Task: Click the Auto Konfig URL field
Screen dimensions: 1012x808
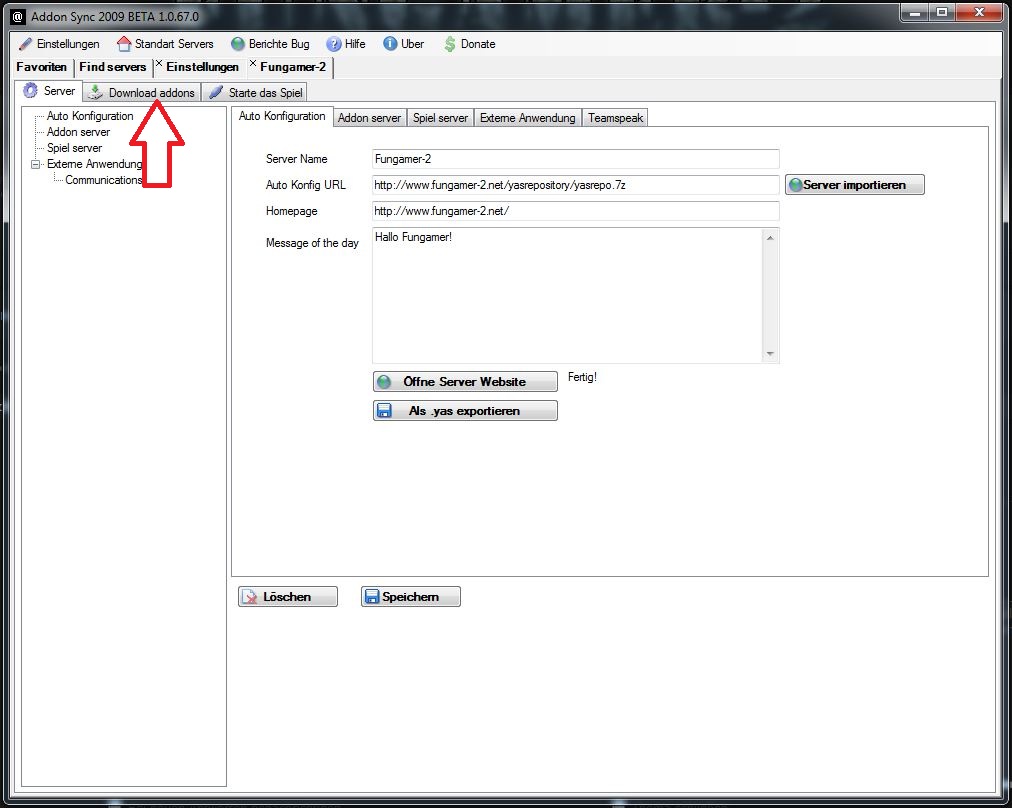Action: tap(575, 185)
